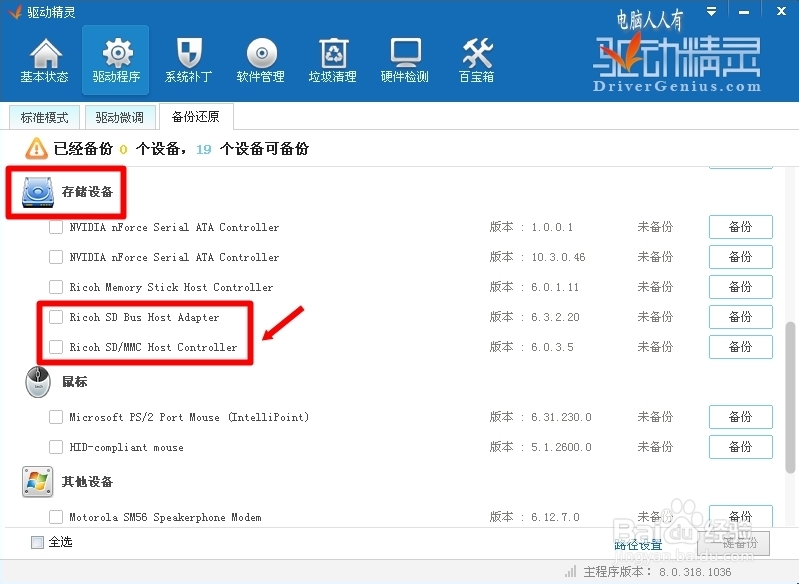Click 备份 for Motorola SM56 Speakerphone Modem
This screenshot has height=584, width=799.
point(740,516)
